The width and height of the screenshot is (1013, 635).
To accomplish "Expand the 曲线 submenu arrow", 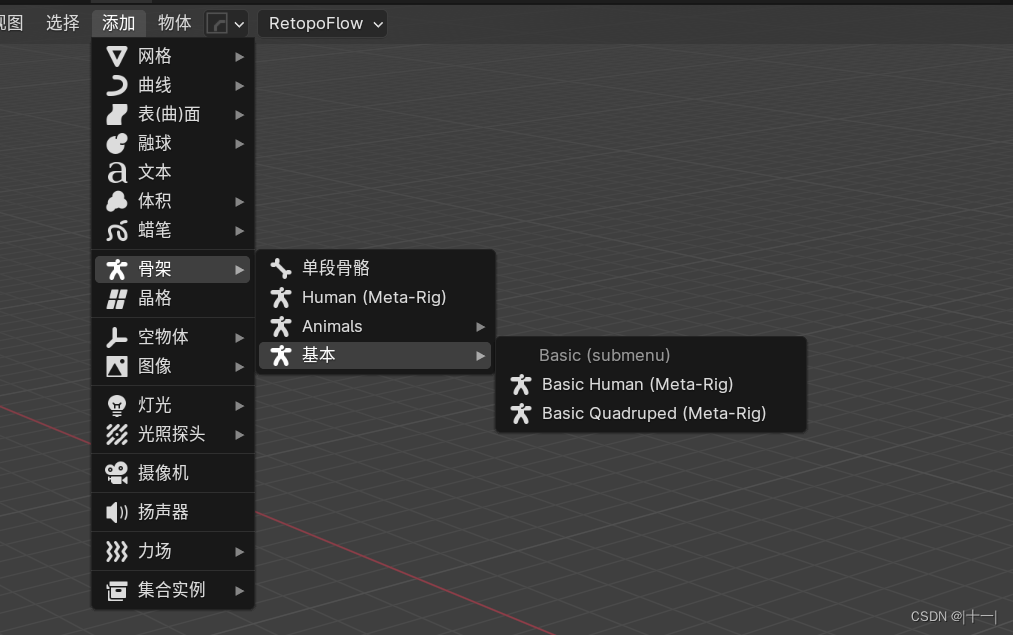I will coord(240,86).
